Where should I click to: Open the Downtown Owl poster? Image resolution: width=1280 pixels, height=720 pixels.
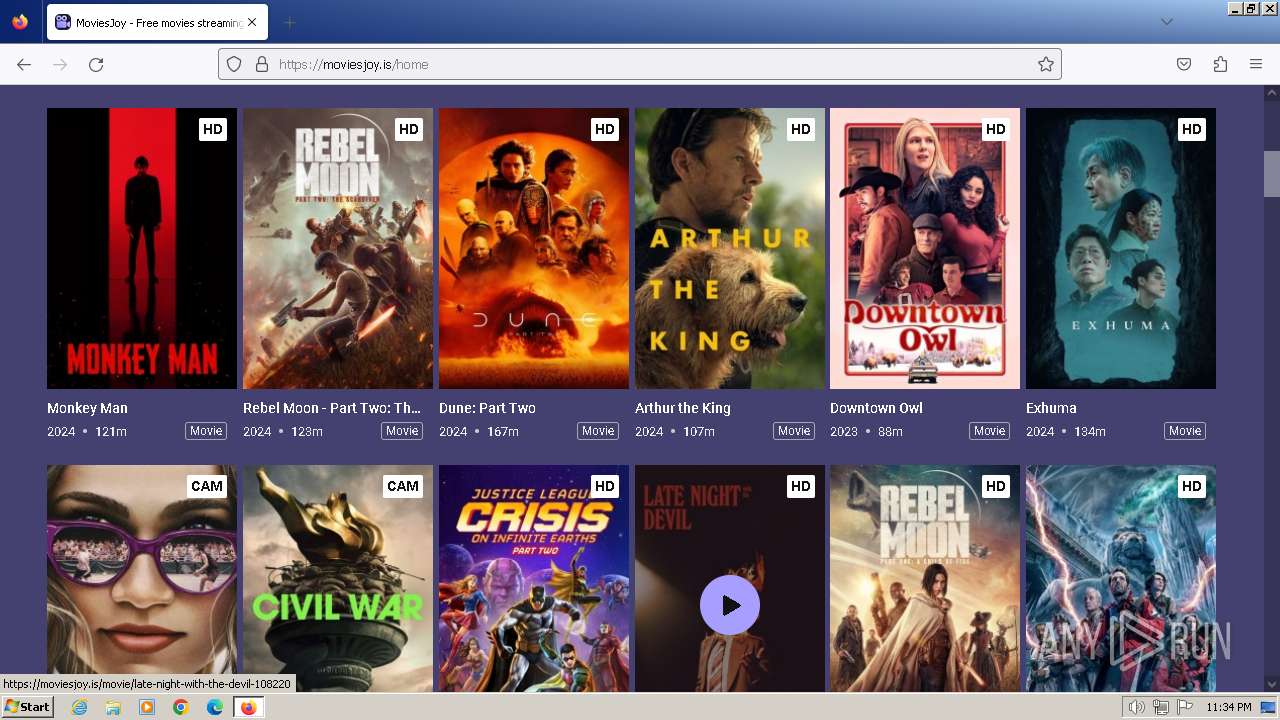click(925, 248)
